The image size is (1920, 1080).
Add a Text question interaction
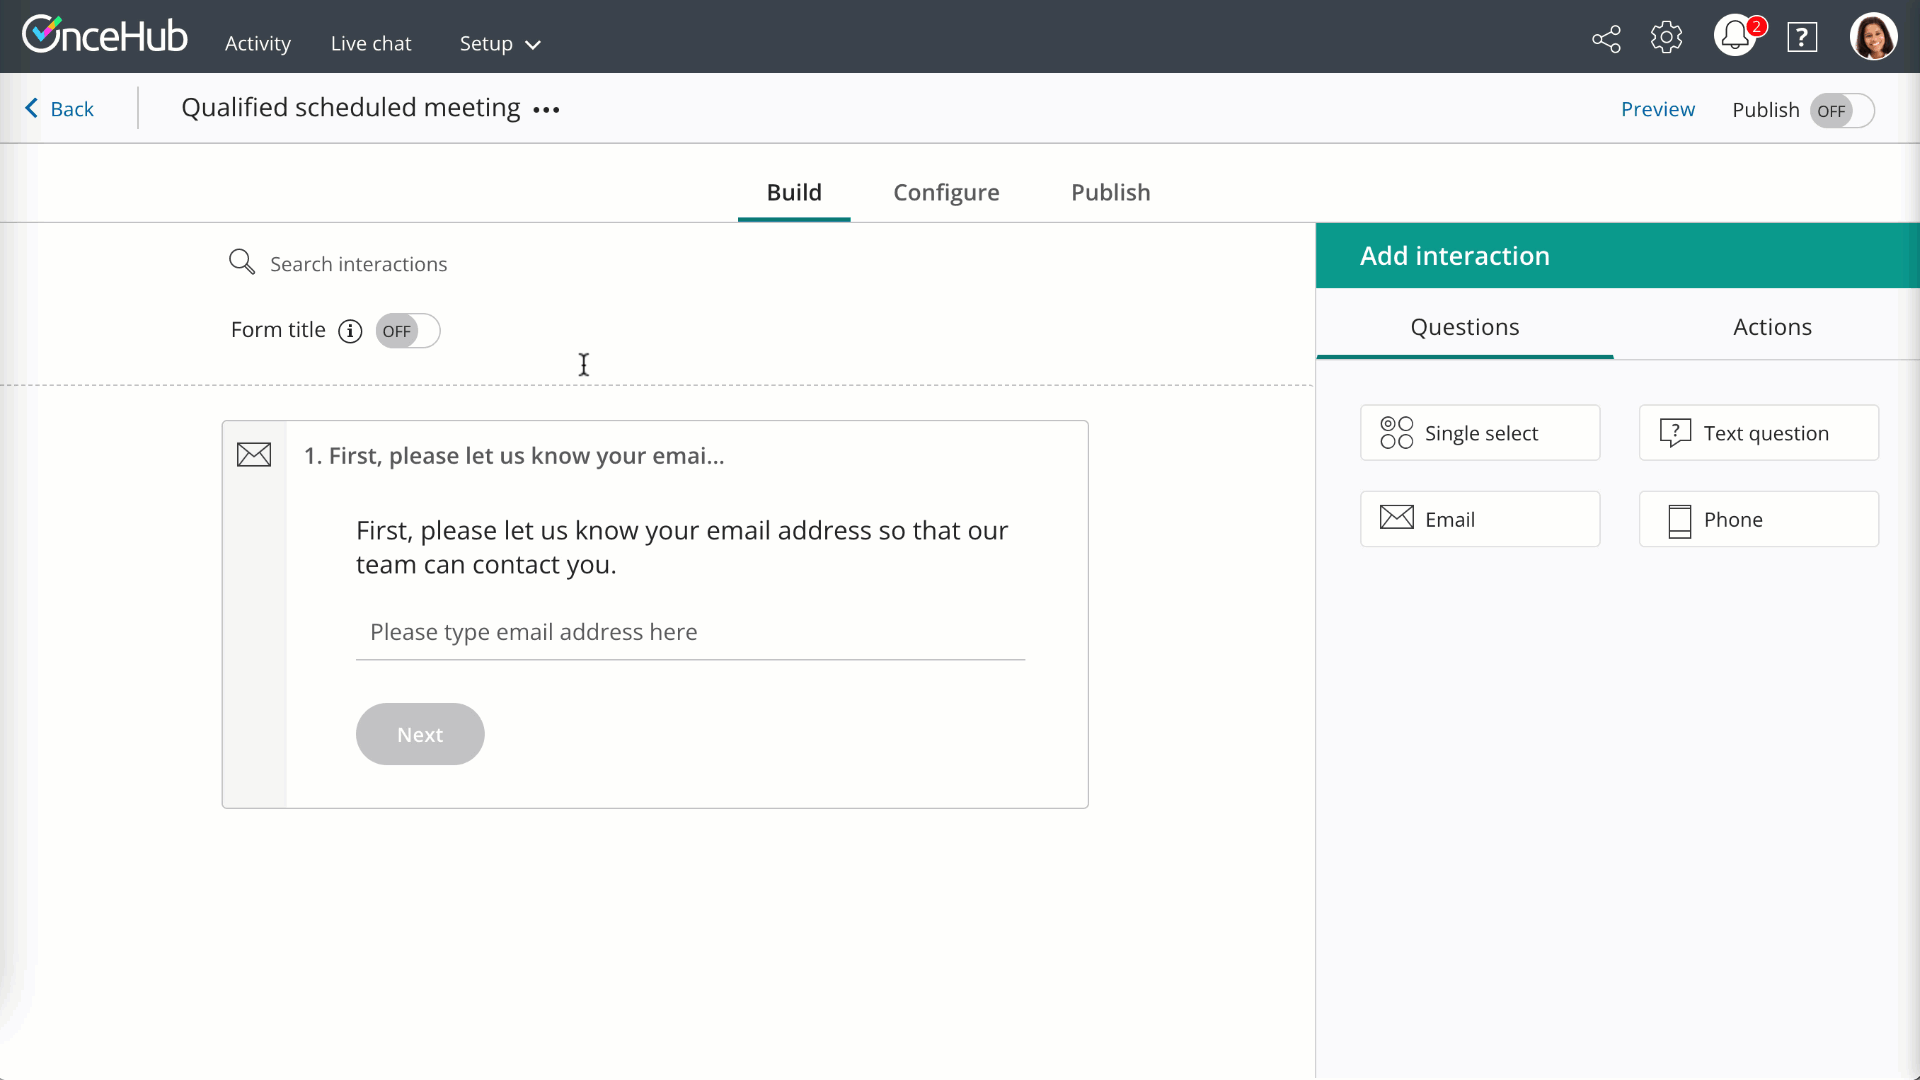pos(1758,433)
